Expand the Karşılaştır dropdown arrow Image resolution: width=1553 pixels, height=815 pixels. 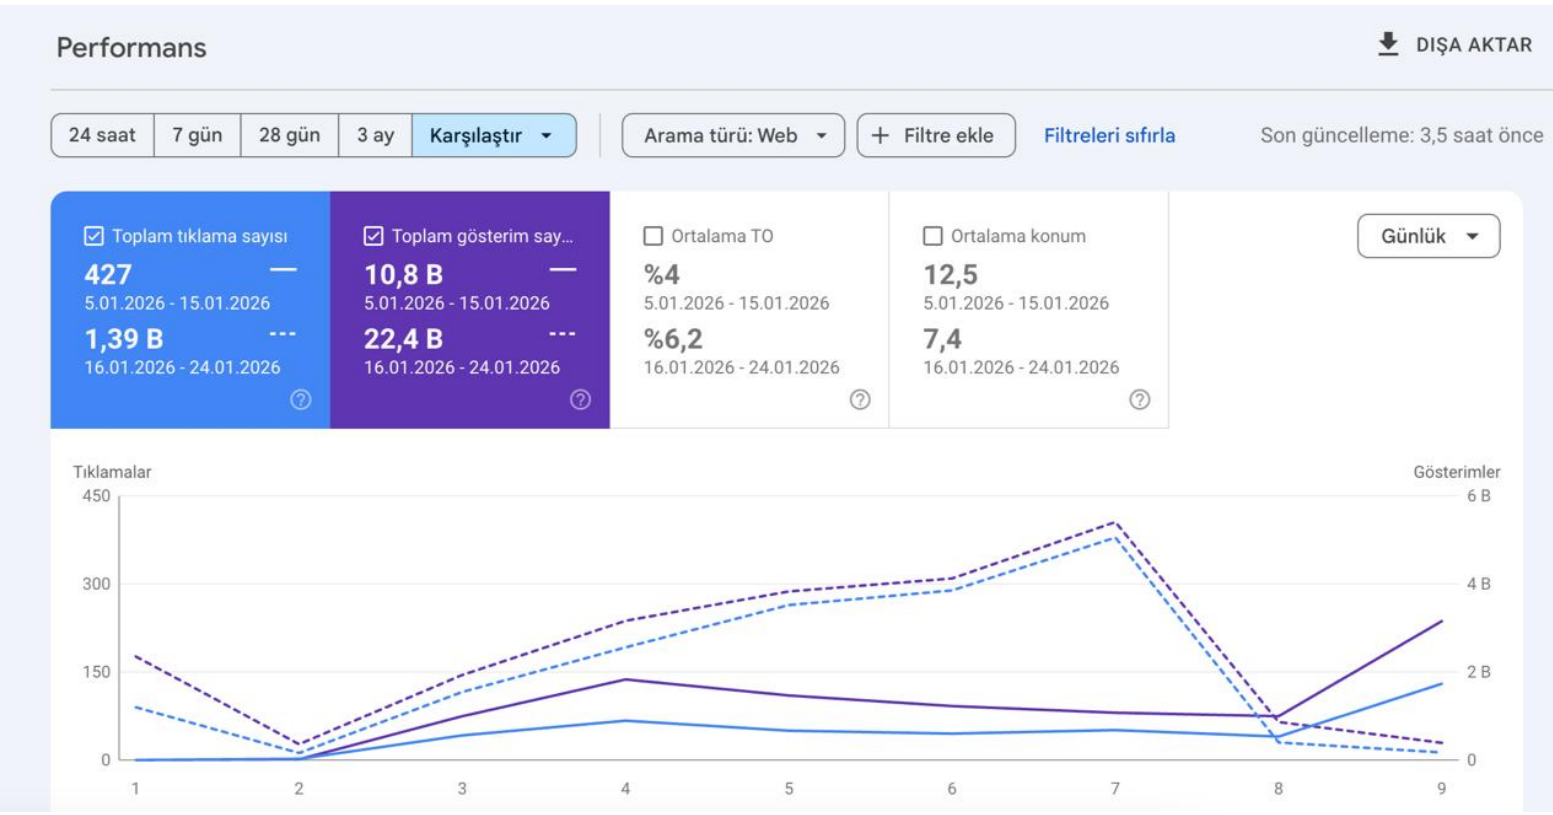pos(547,136)
